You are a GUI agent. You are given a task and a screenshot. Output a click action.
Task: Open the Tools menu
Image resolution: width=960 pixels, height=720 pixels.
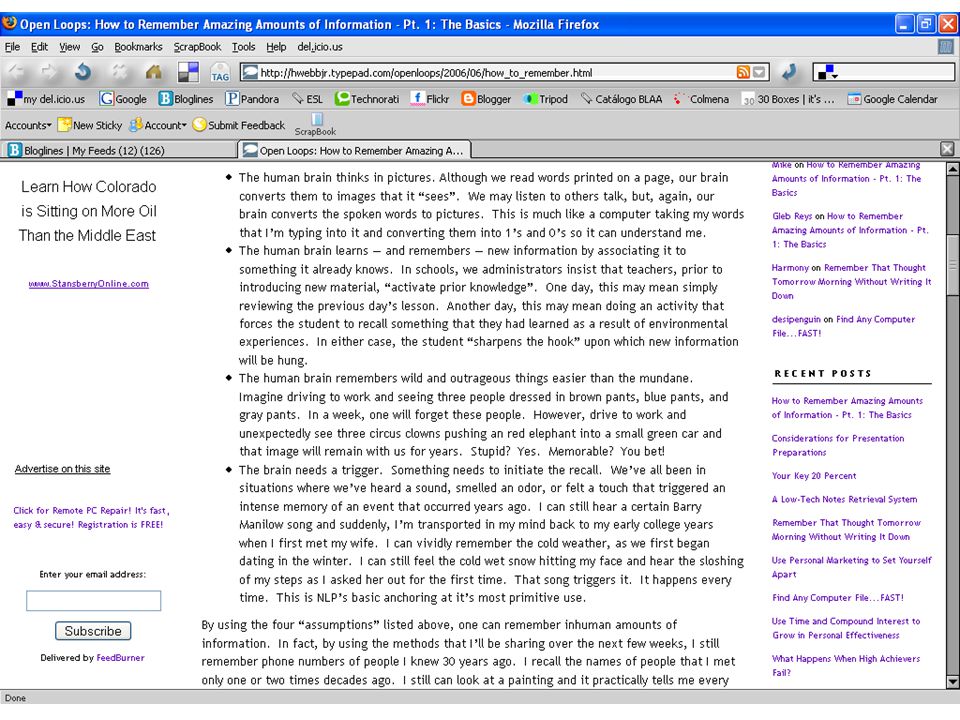(x=243, y=47)
